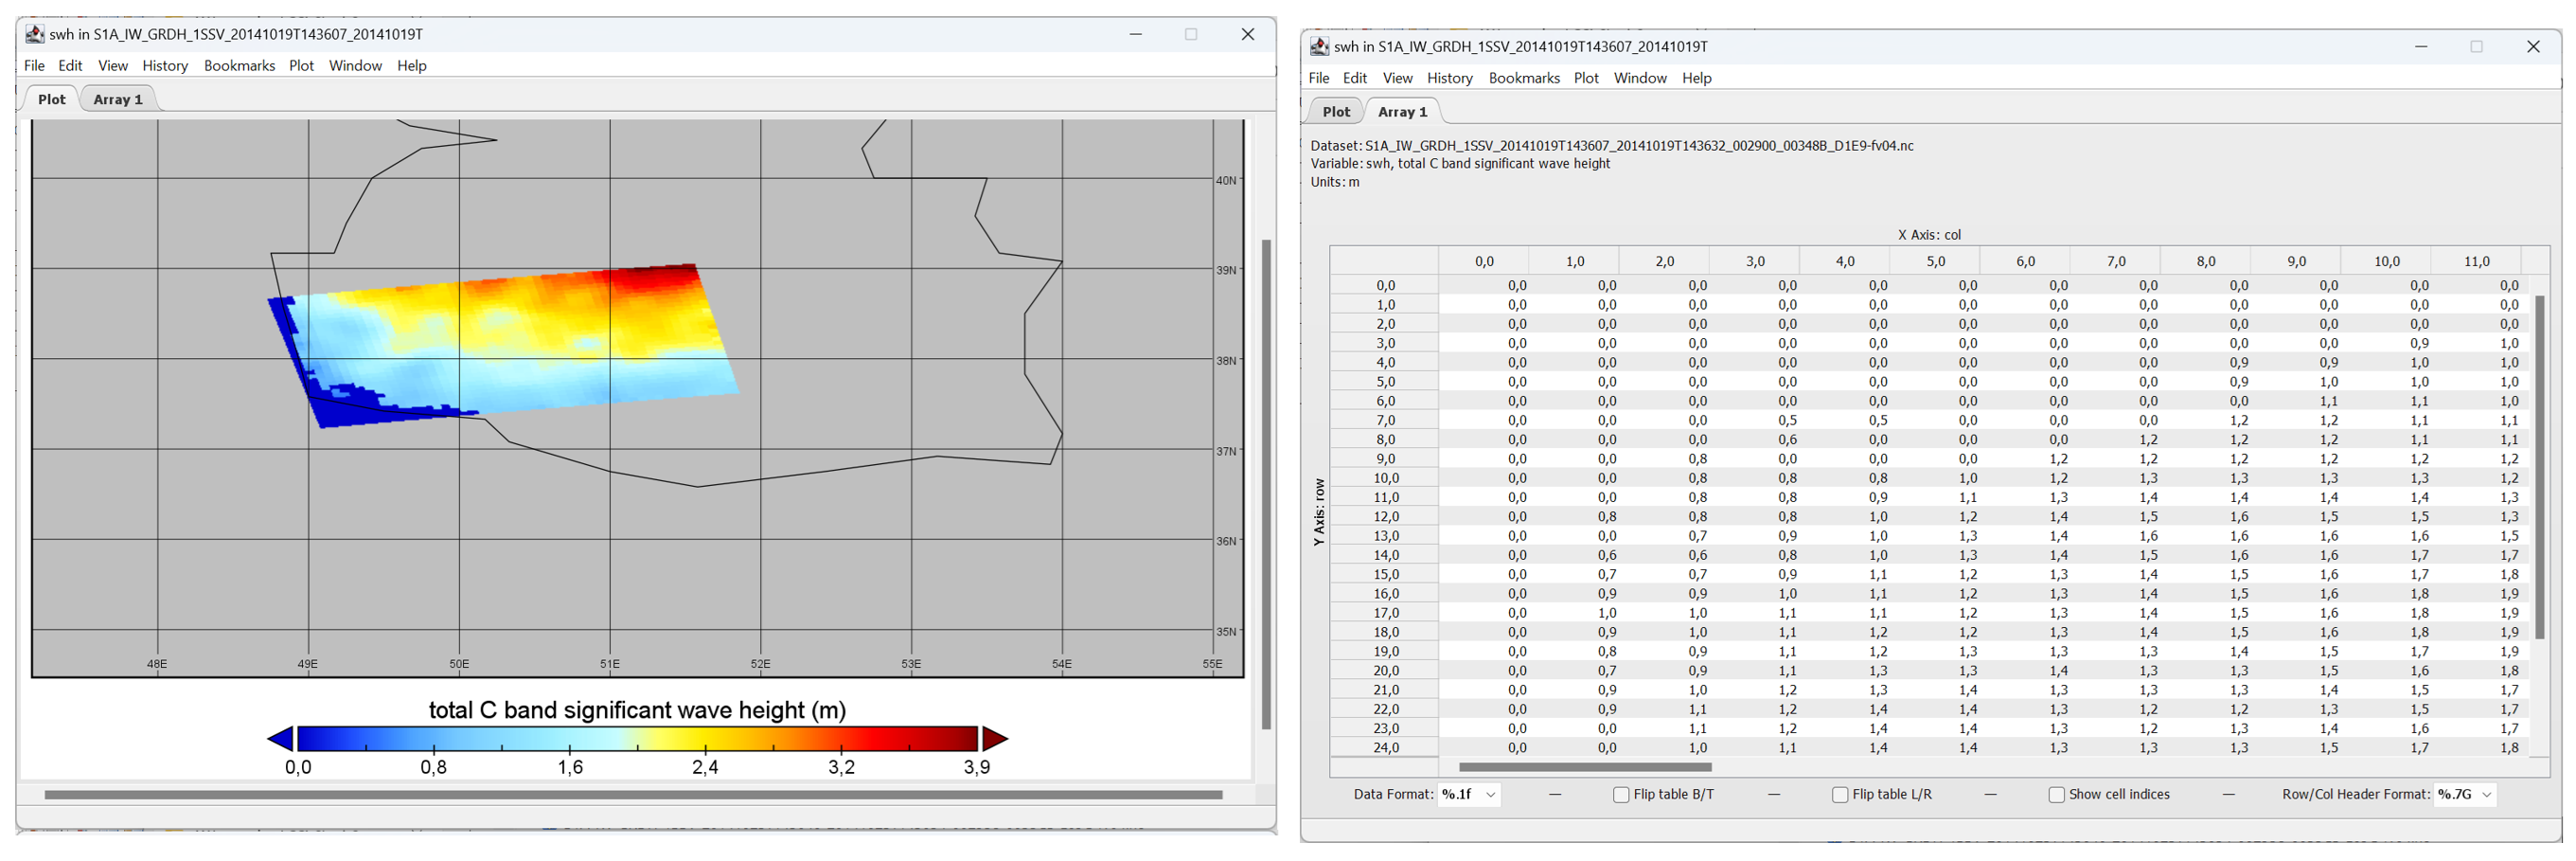Select the '12,0' row header in the table

click(1385, 517)
